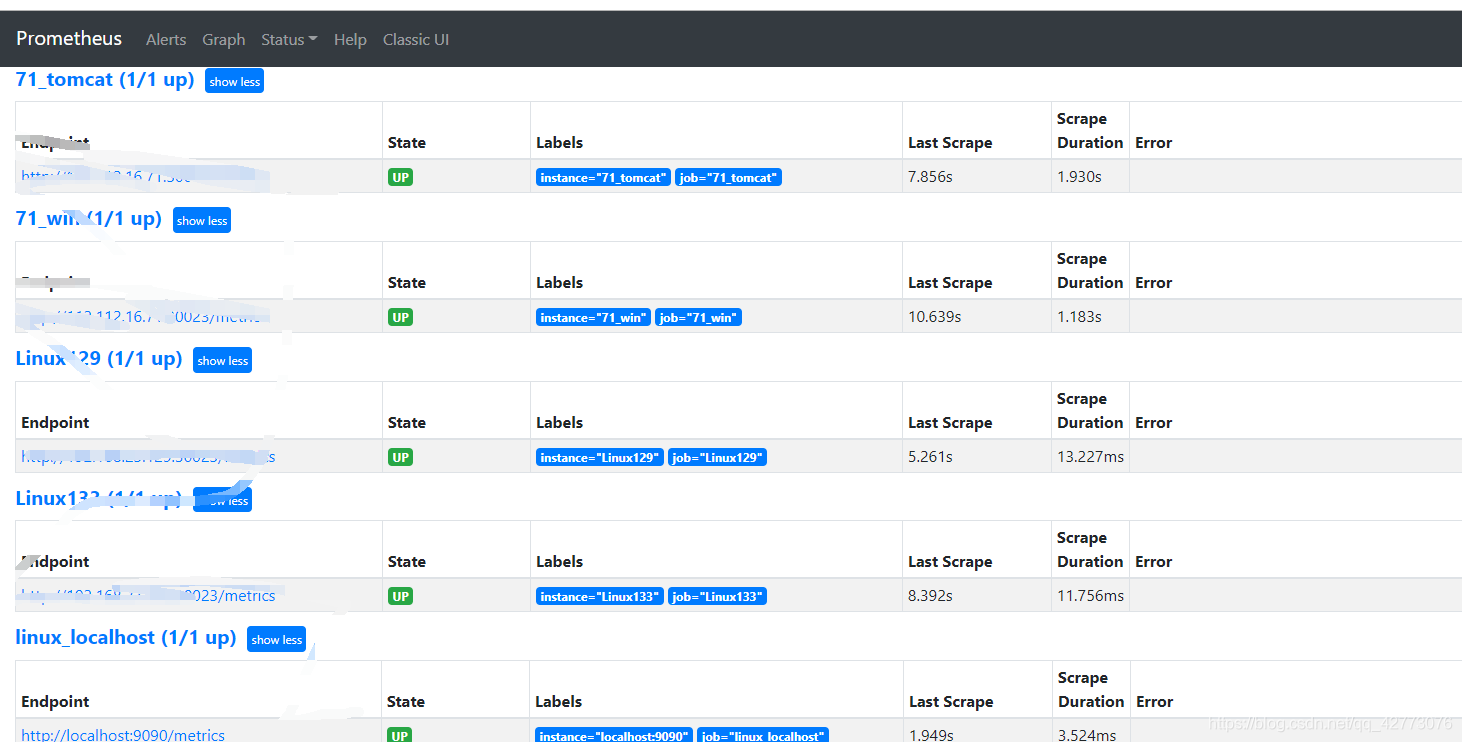The height and width of the screenshot is (742, 1462).
Task: Click the 8.392s last scrape value
Action: coord(930,596)
